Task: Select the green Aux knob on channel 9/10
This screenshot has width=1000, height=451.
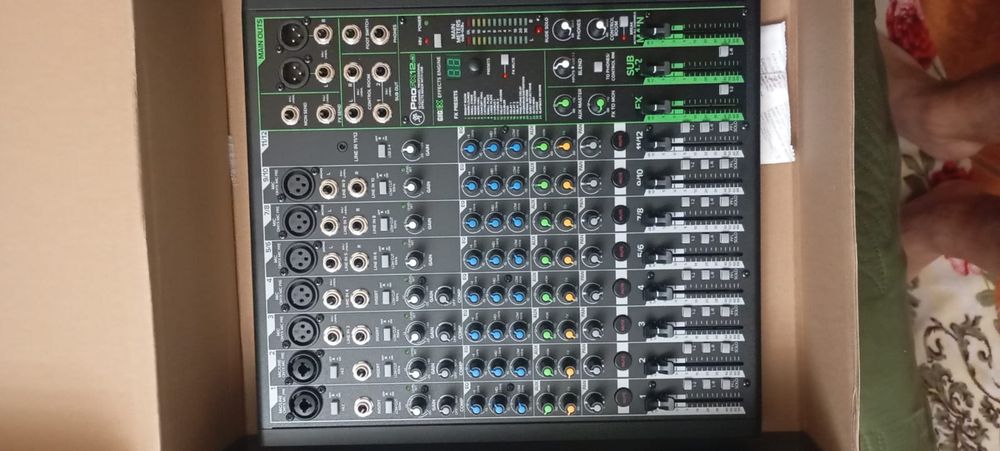Action: point(543,184)
